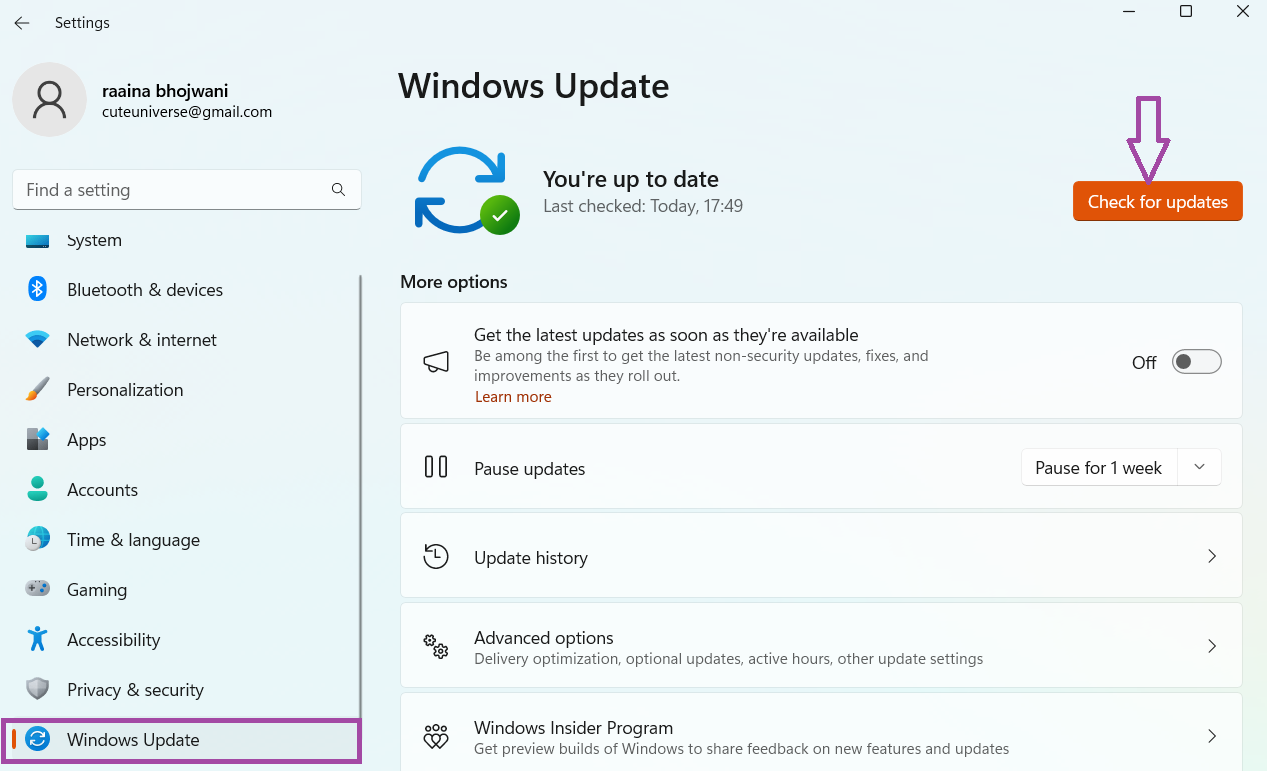Screen dimensions: 1267x771
Task: Click the Find a setting search field
Action: (186, 189)
